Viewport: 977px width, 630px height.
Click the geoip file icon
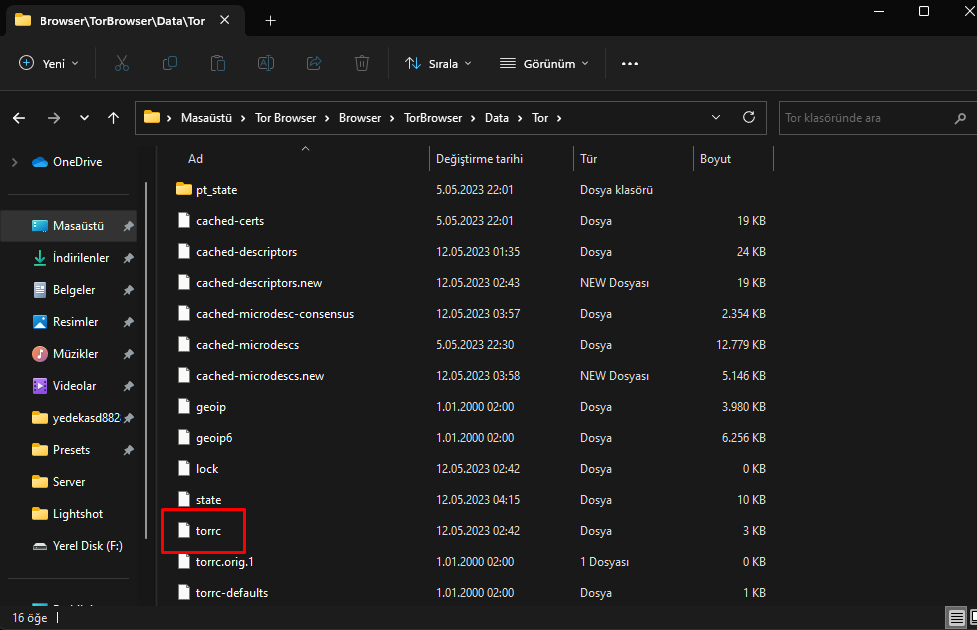click(x=184, y=406)
